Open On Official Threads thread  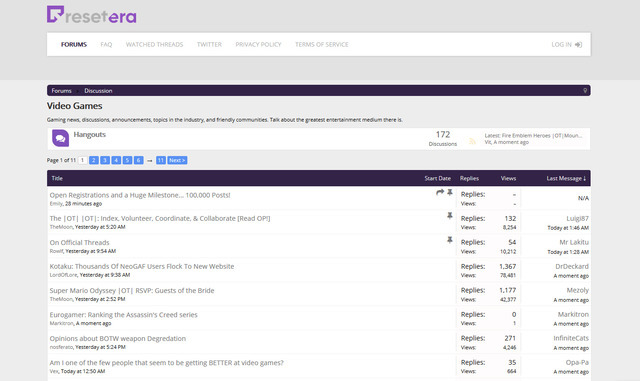tap(80, 243)
